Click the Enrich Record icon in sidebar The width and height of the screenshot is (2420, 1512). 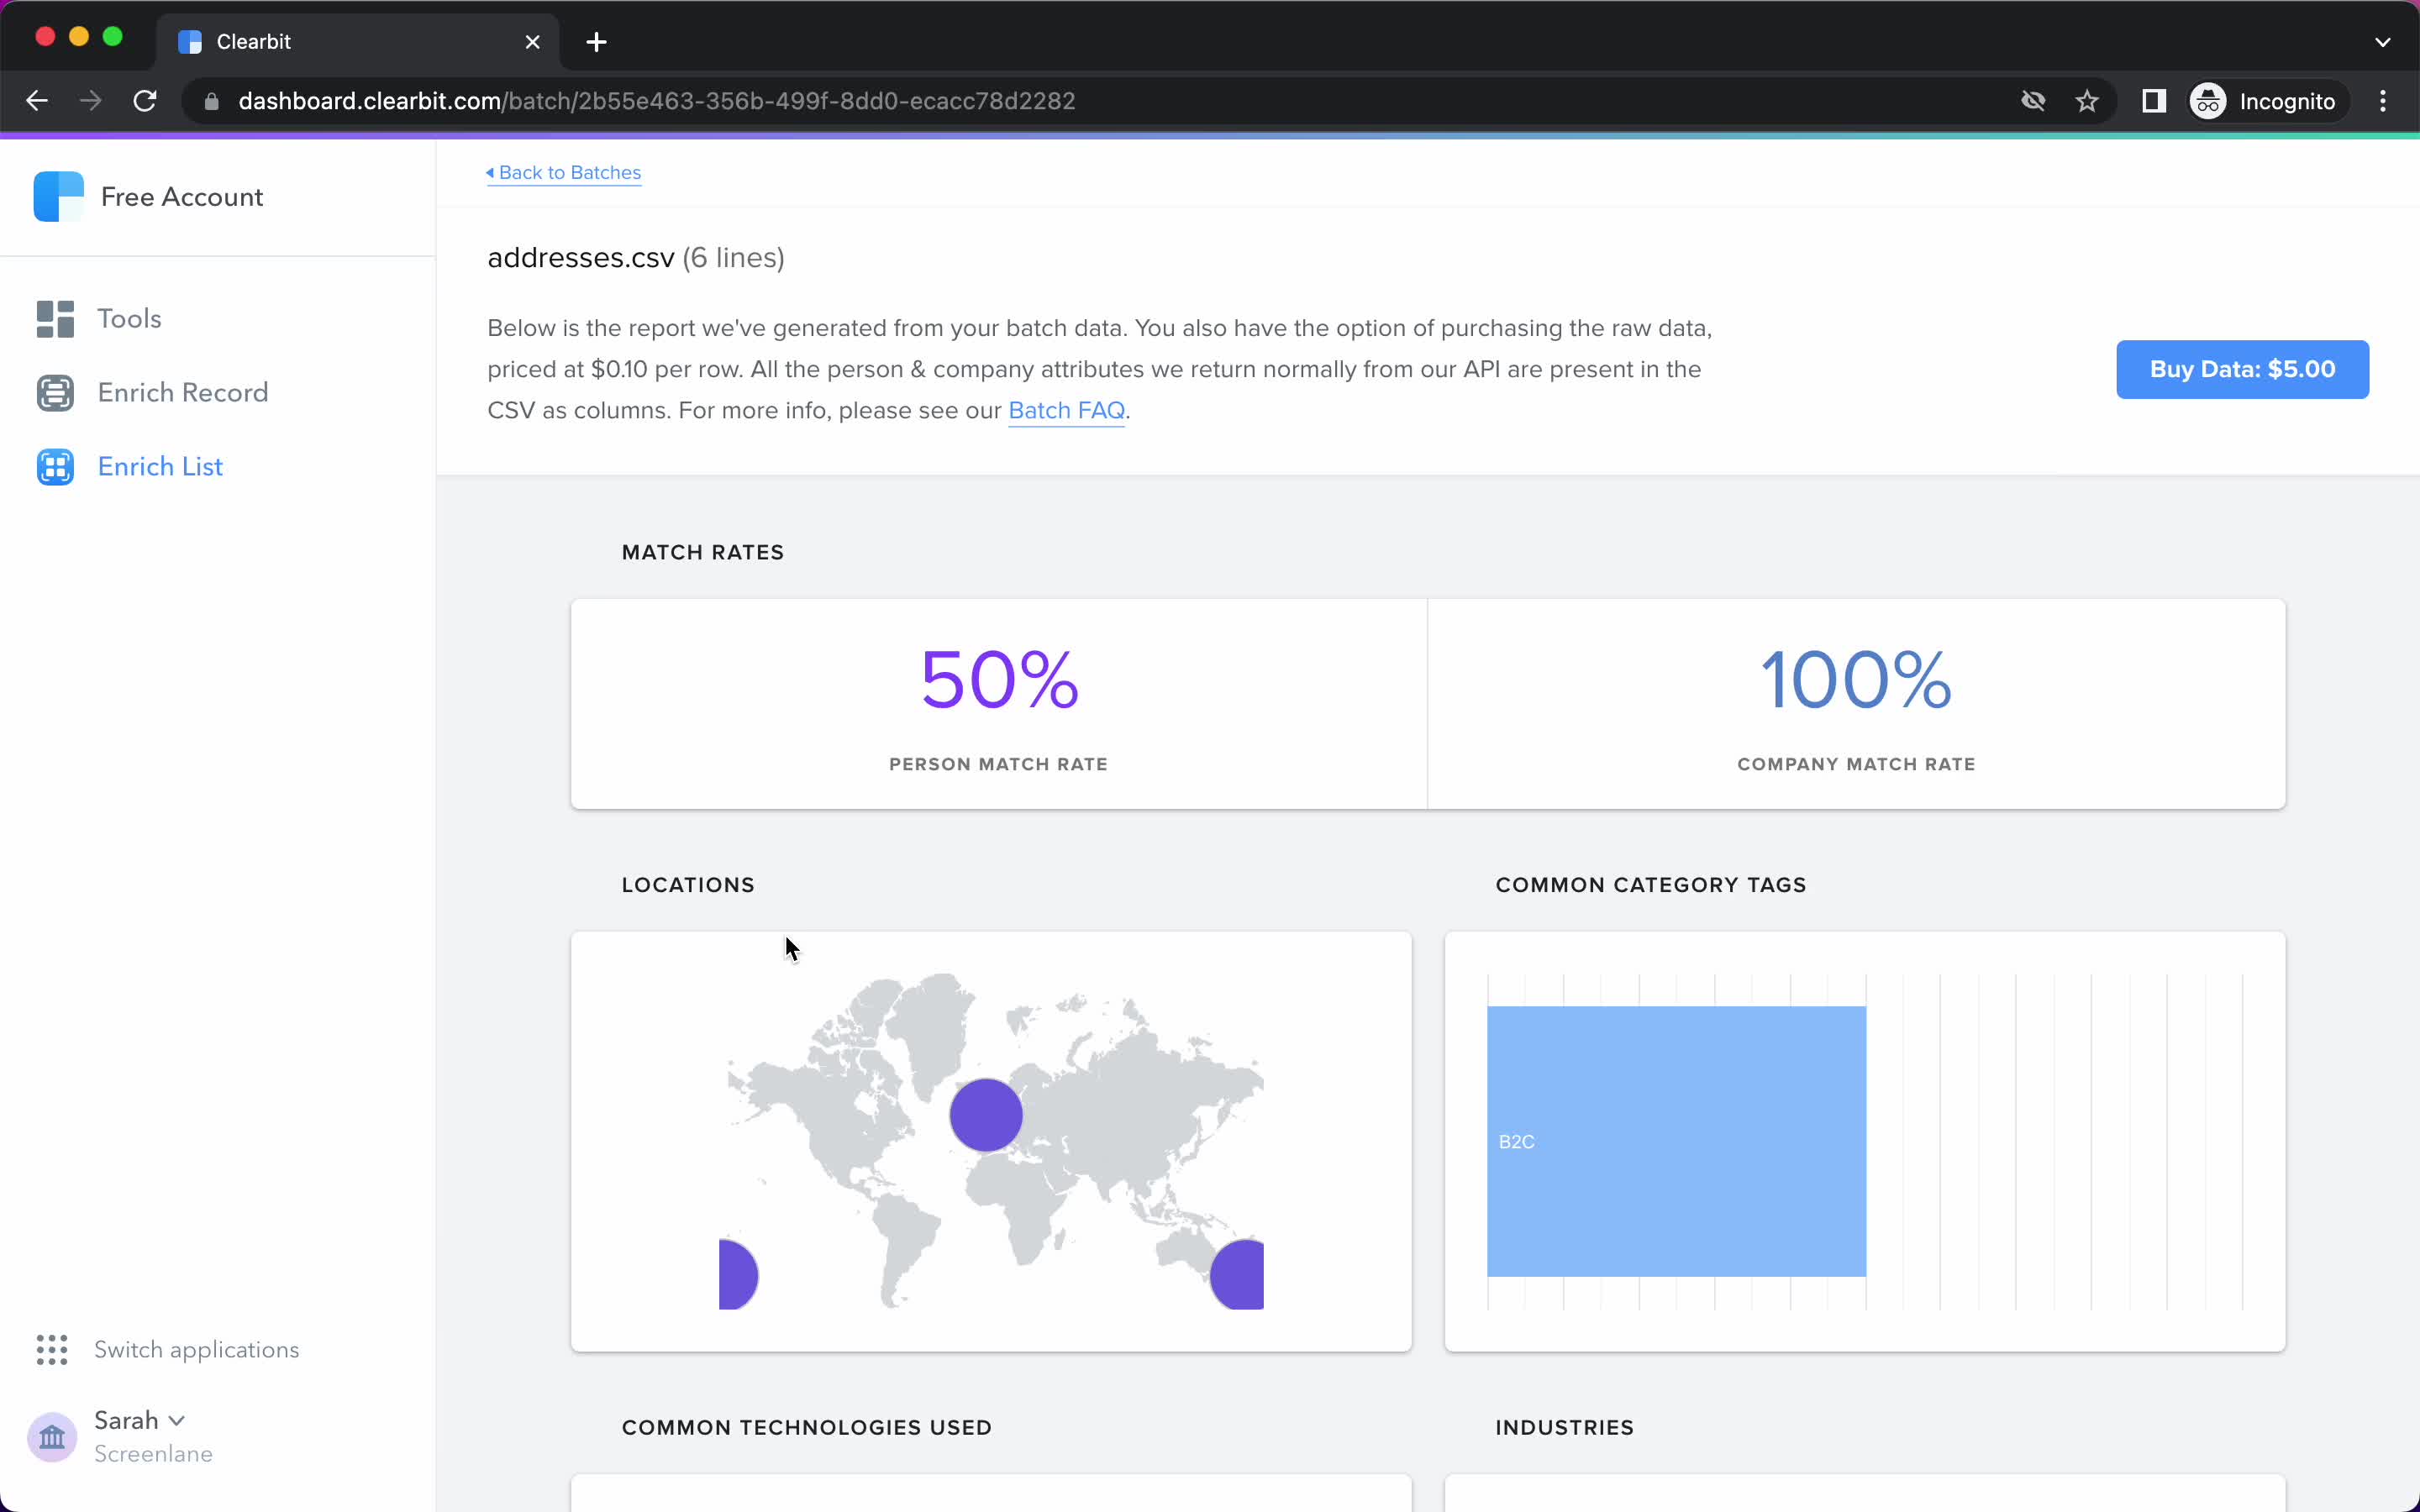click(x=55, y=392)
